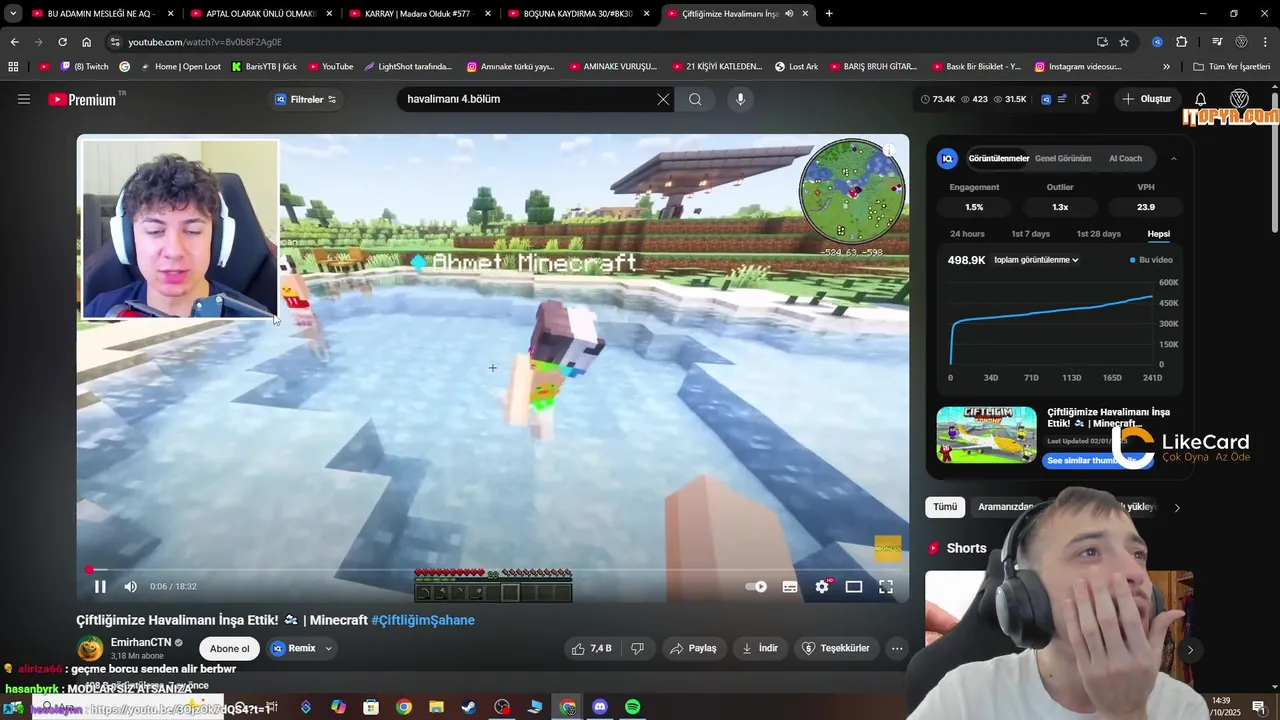The height and width of the screenshot is (720, 1280).
Task: Select the Tümü chip
Action: (945, 507)
